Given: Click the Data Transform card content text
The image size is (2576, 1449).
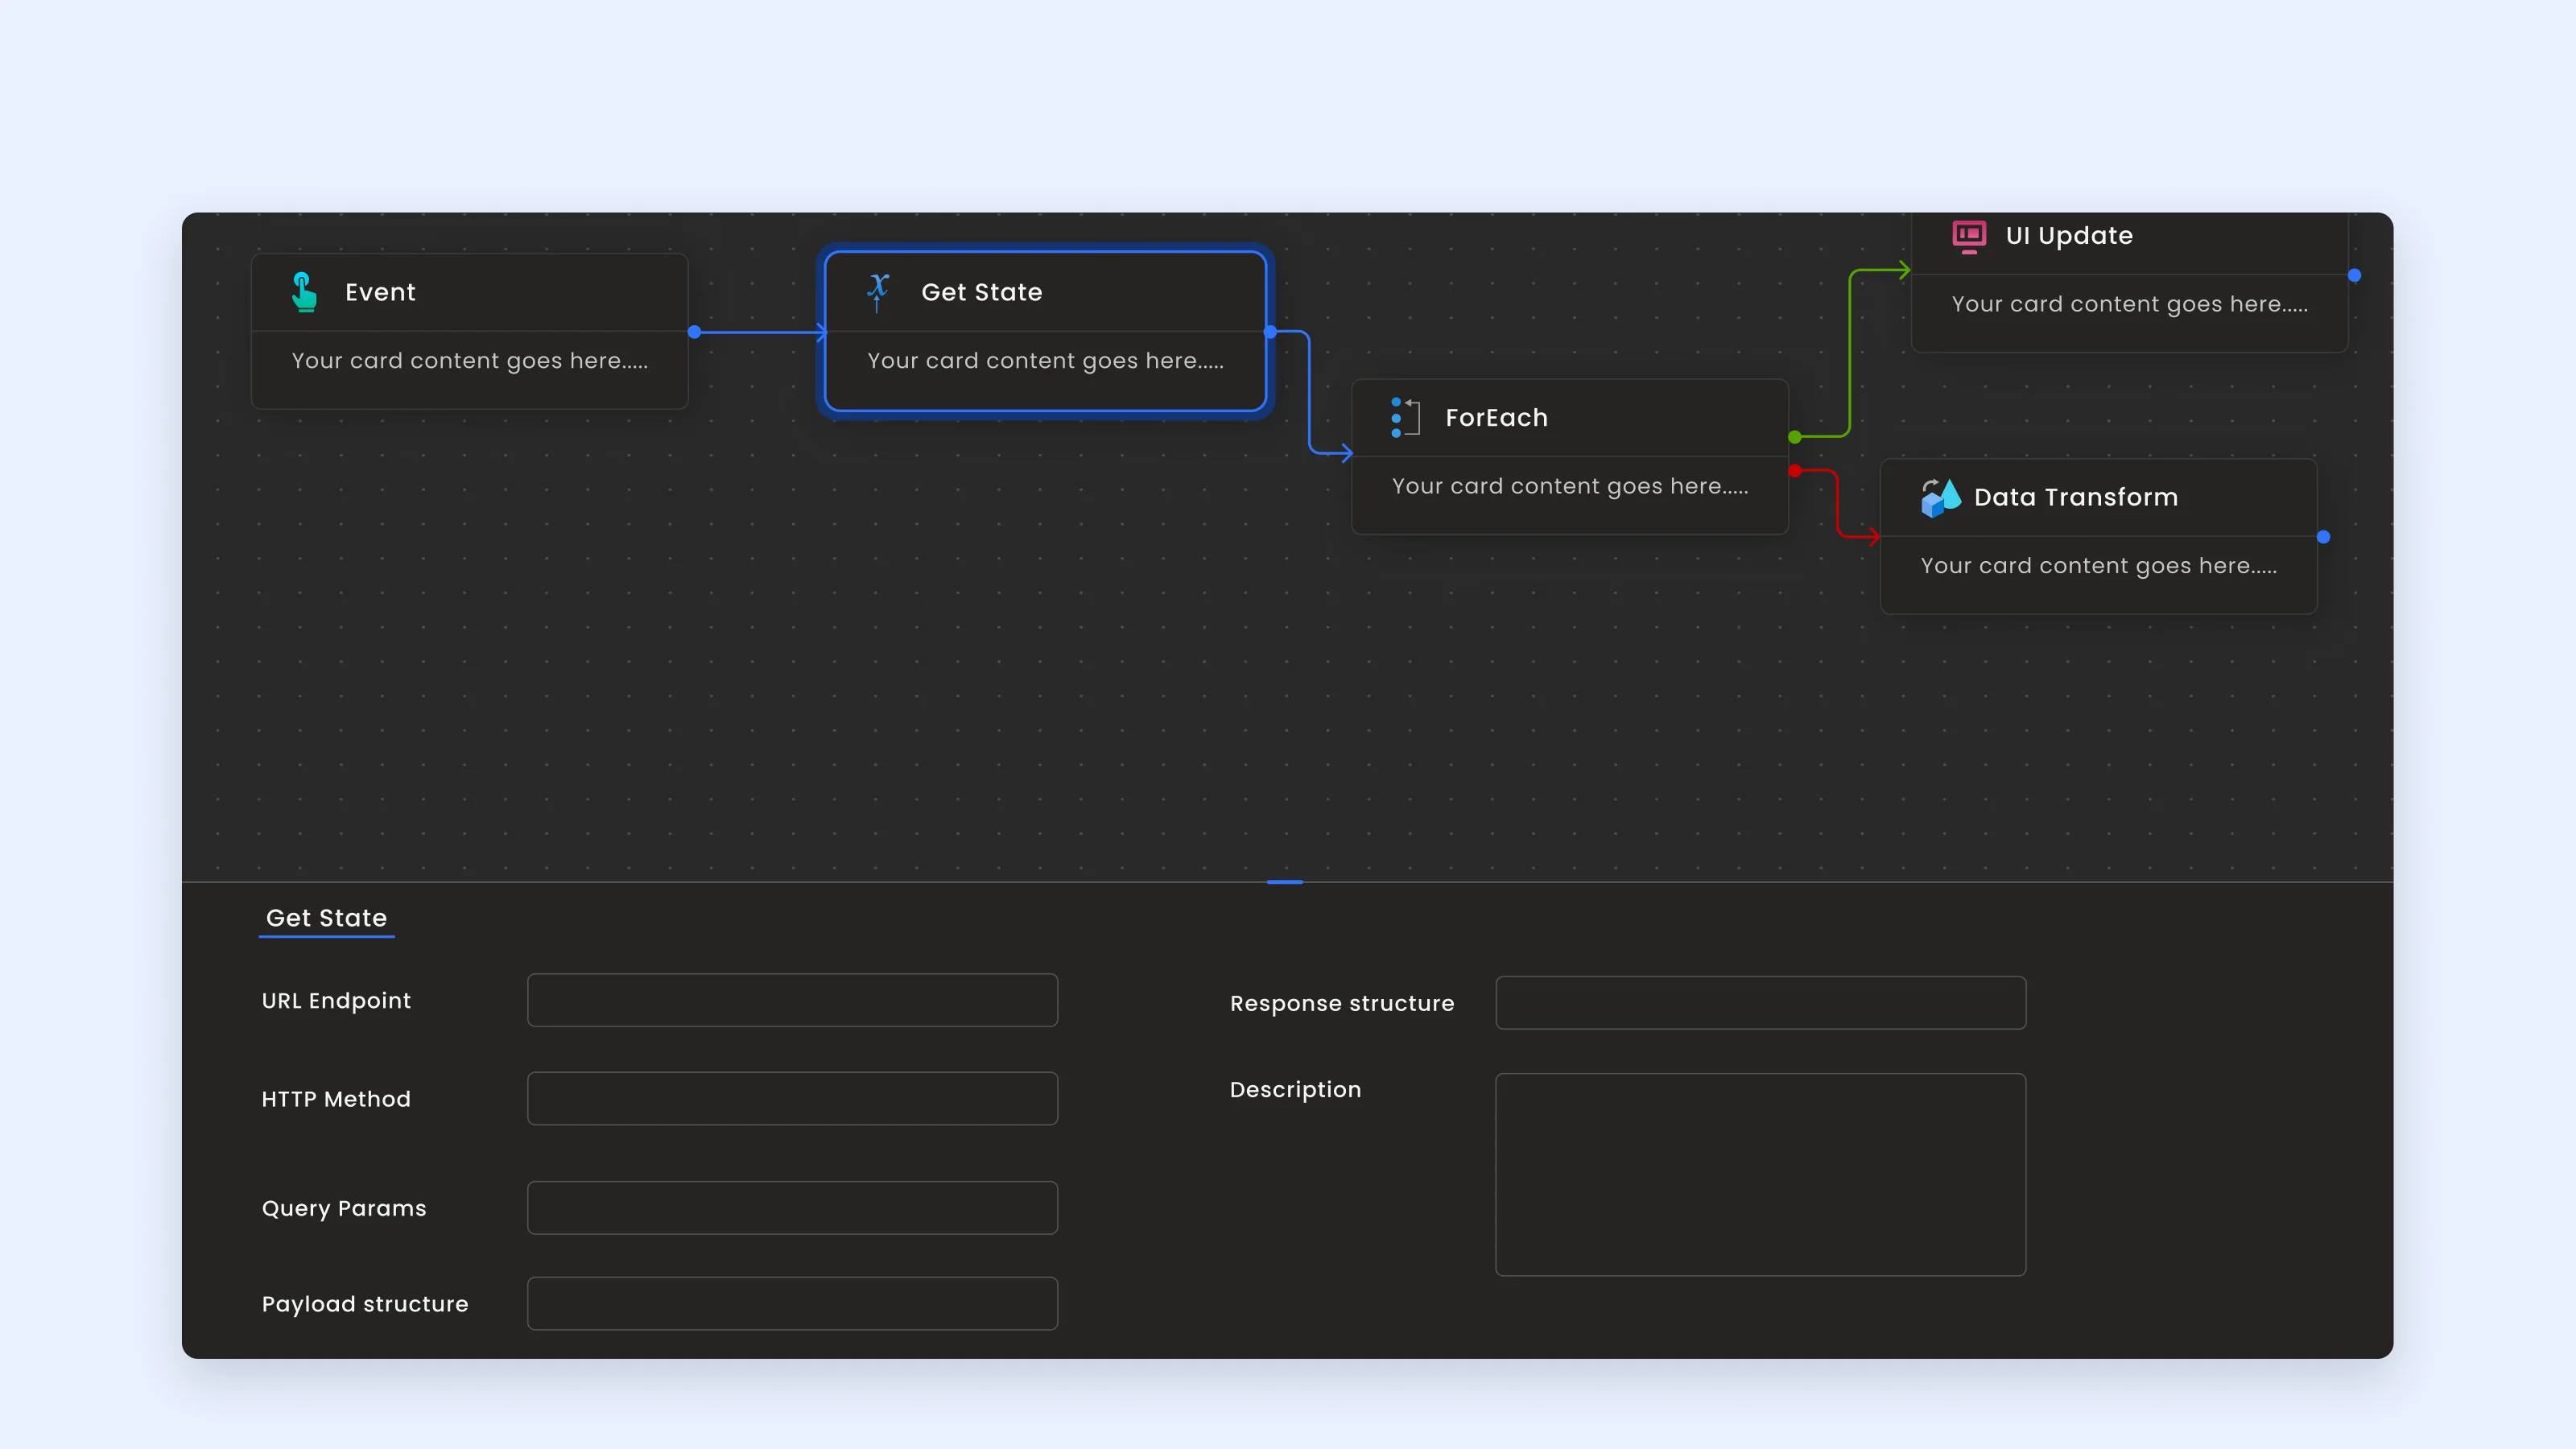Looking at the screenshot, I should click(x=2098, y=566).
